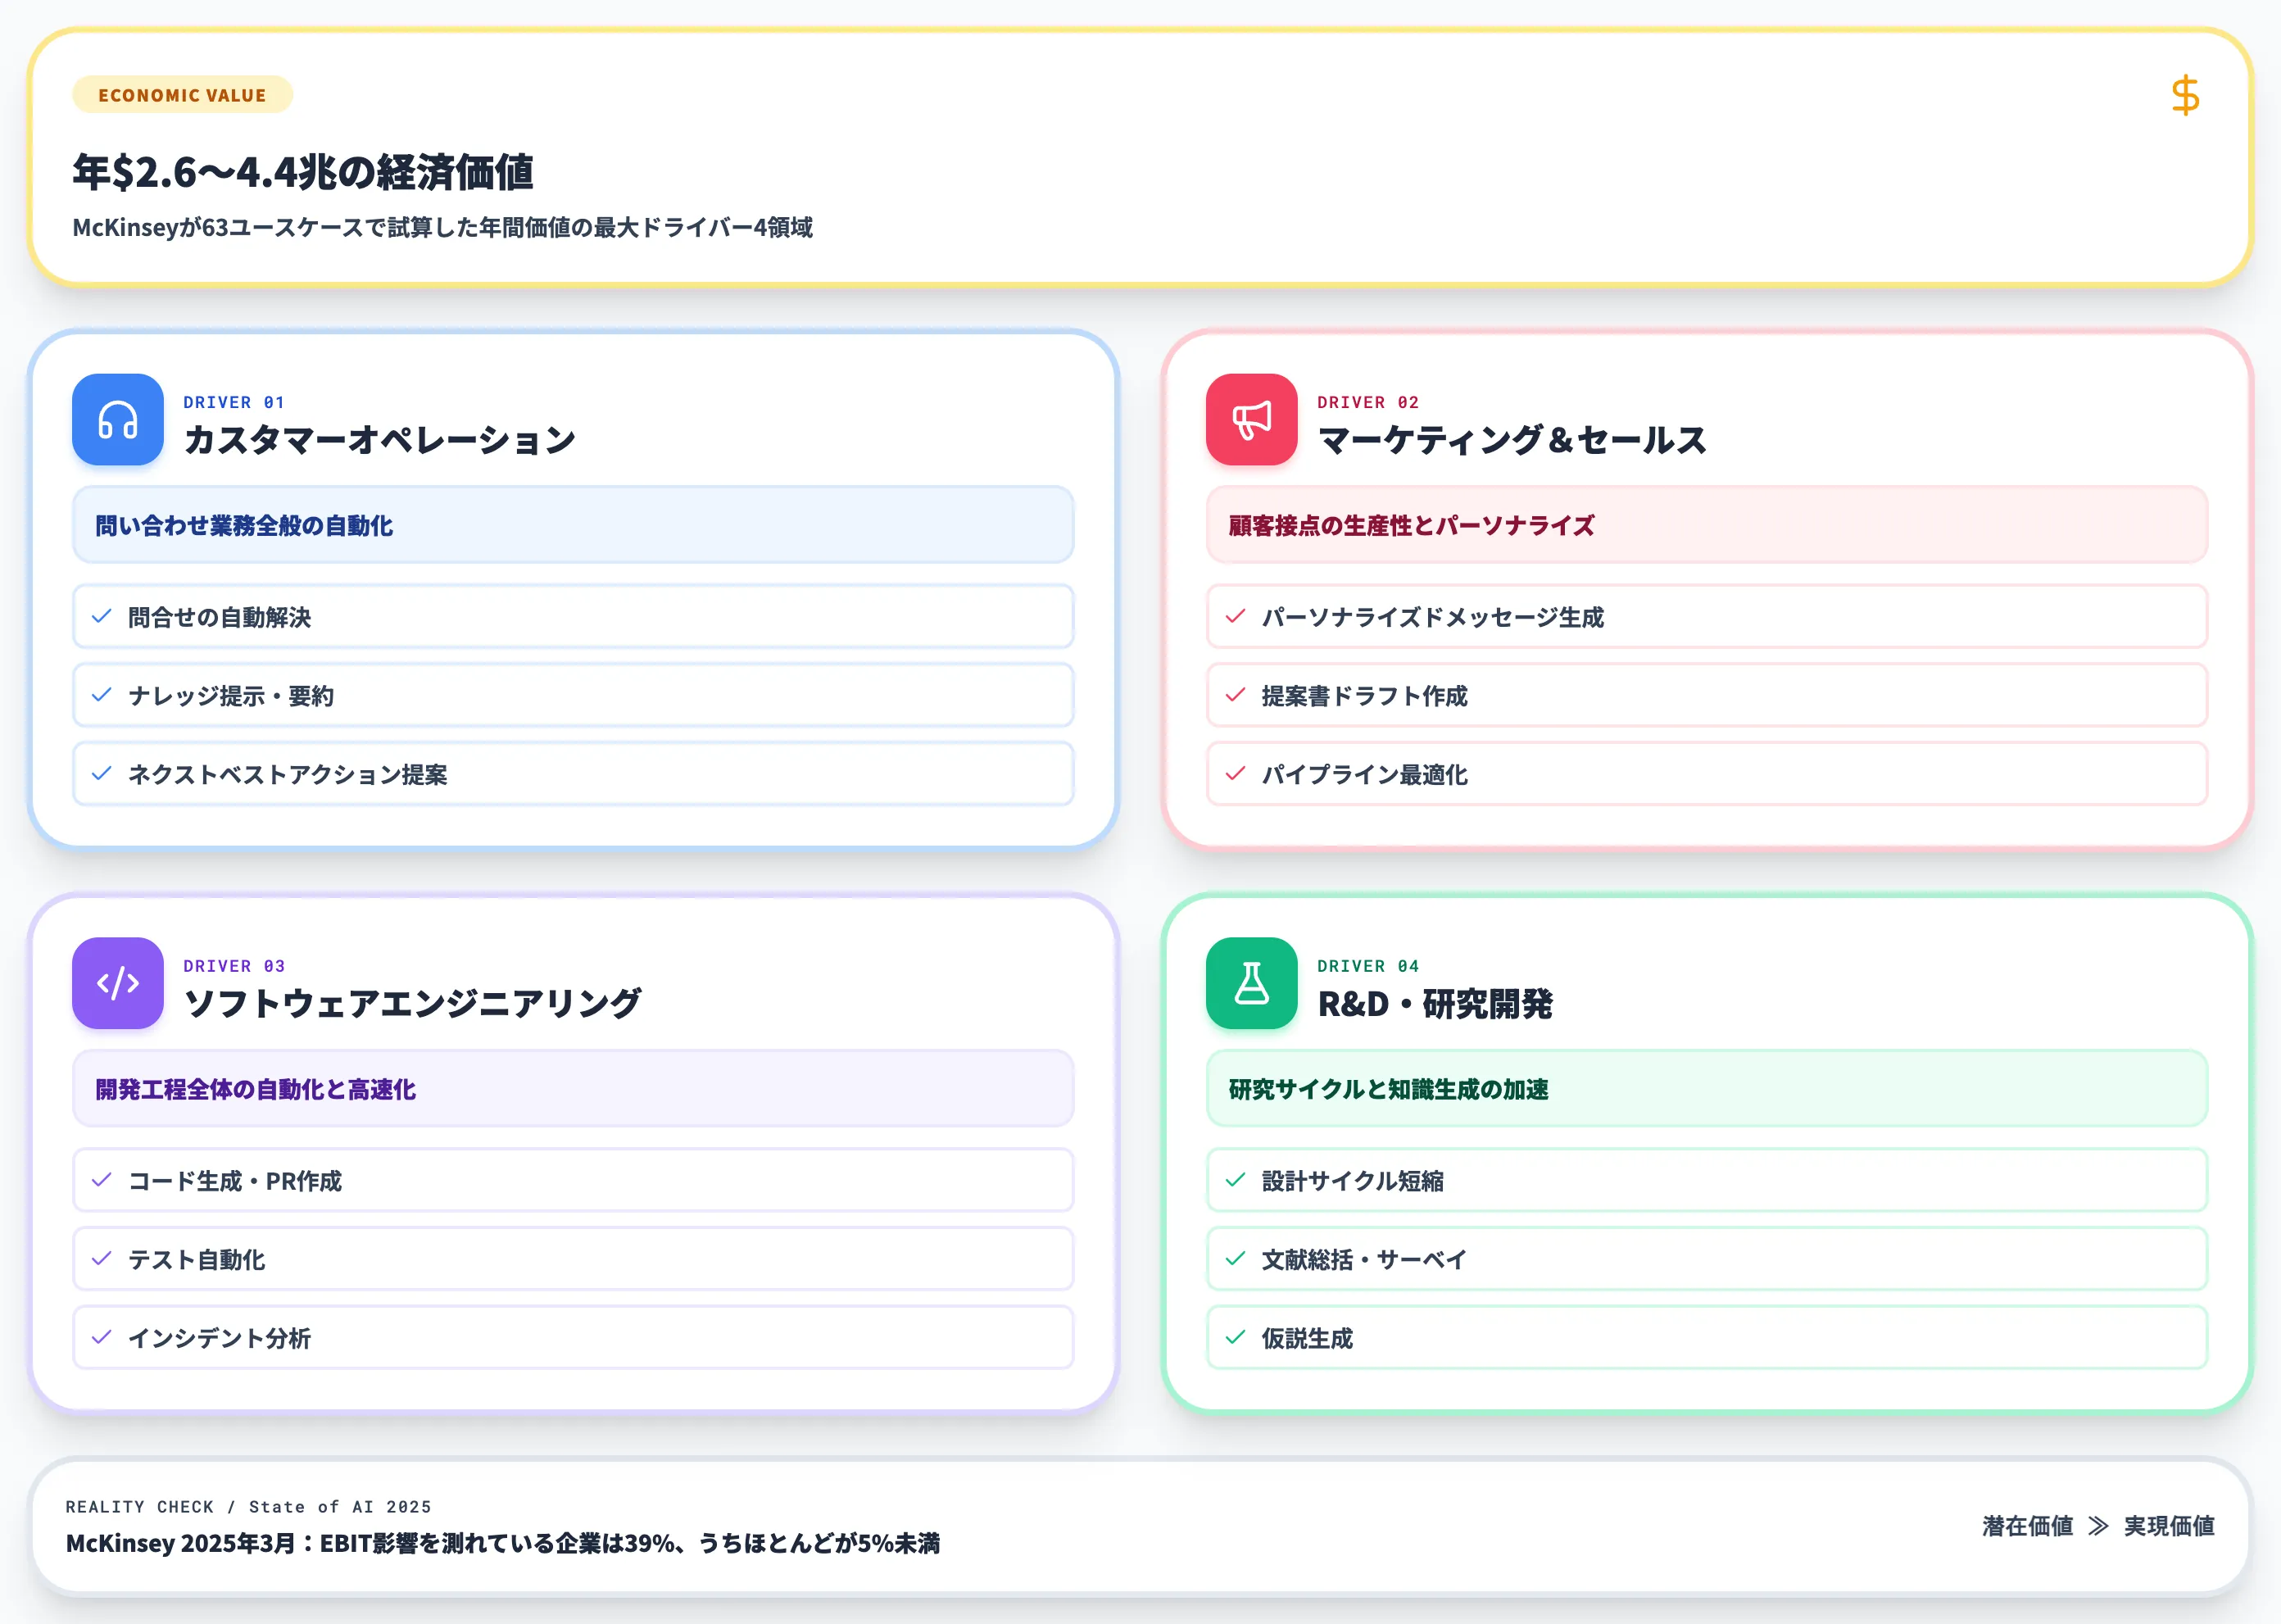This screenshot has width=2281, height=1624.
Task: Click the double chevron between 潜在価値 and 実現価値
Action: click(x=2098, y=1526)
